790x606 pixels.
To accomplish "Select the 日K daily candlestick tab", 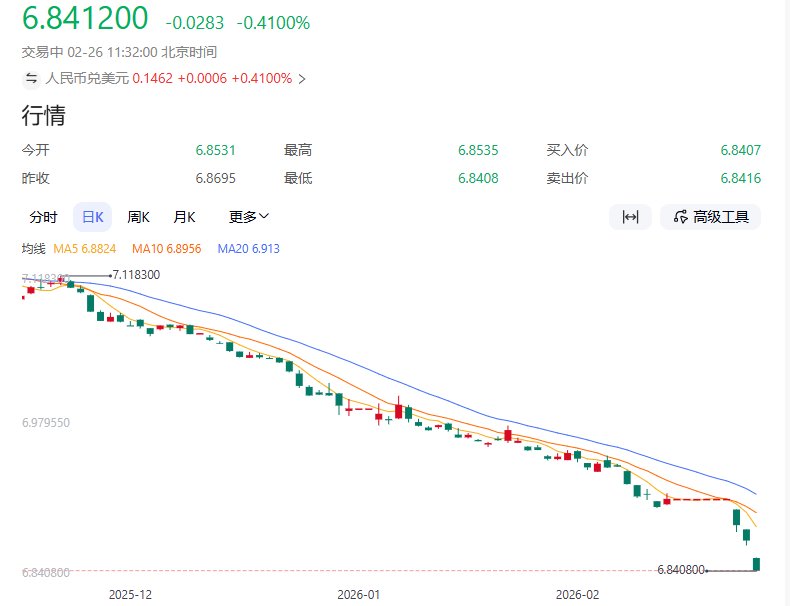I will 93,217.
